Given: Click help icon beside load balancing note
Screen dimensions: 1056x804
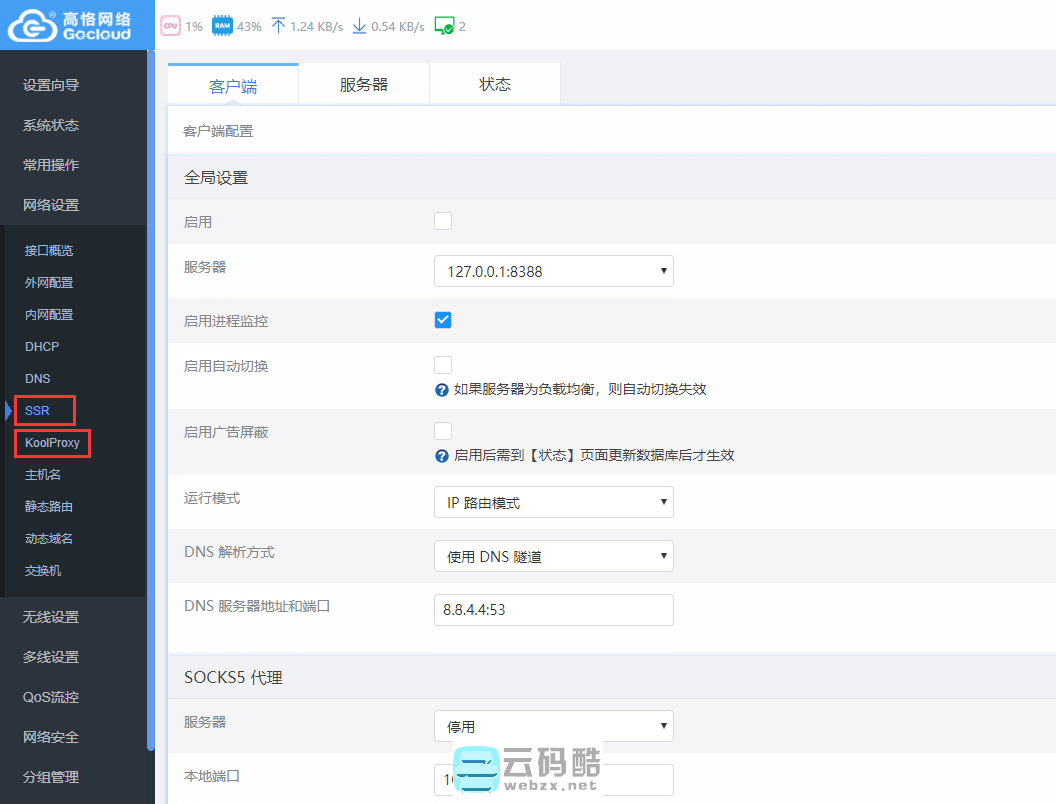Looking at the screenshot, I should (x=441, y=390).
